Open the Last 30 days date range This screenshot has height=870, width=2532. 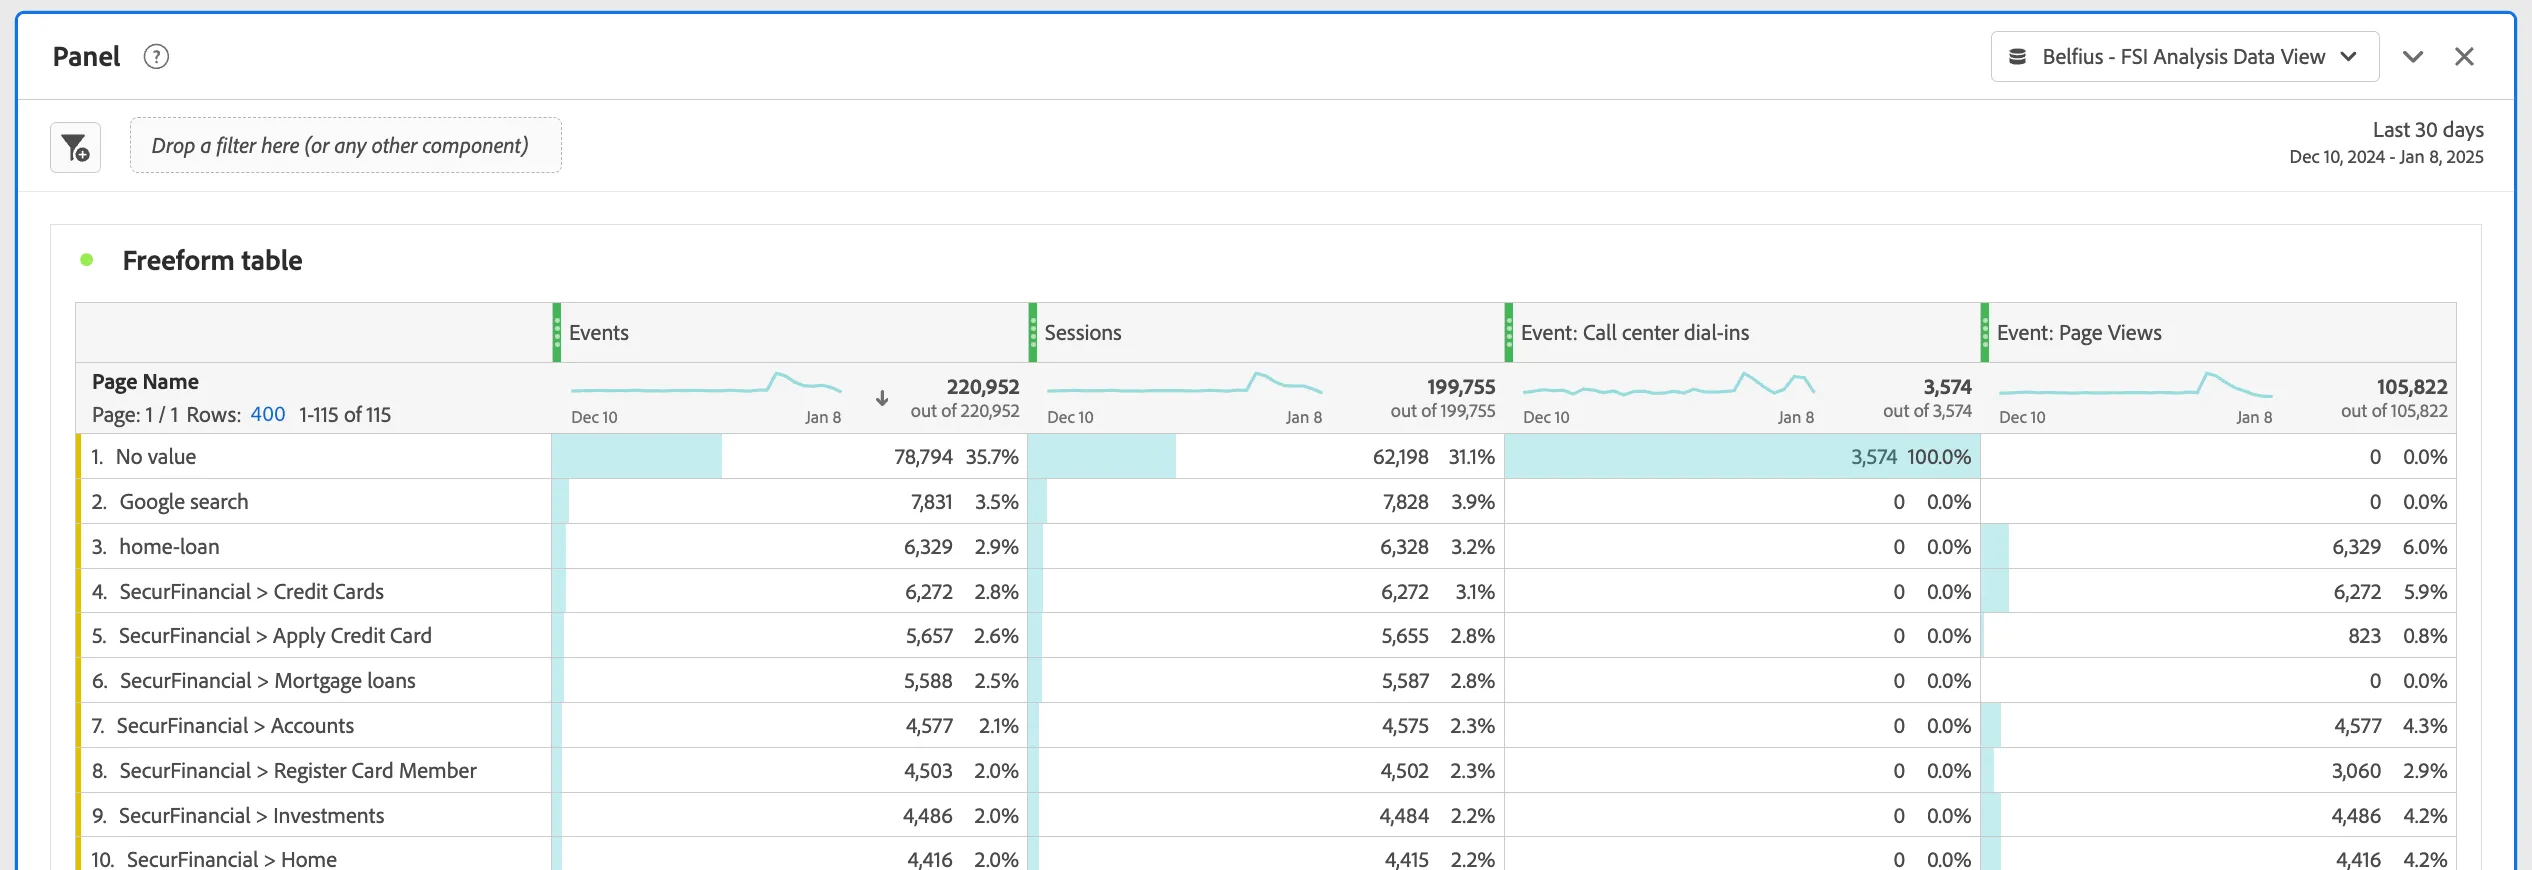pyautogui.click(x=2386, y=143)
